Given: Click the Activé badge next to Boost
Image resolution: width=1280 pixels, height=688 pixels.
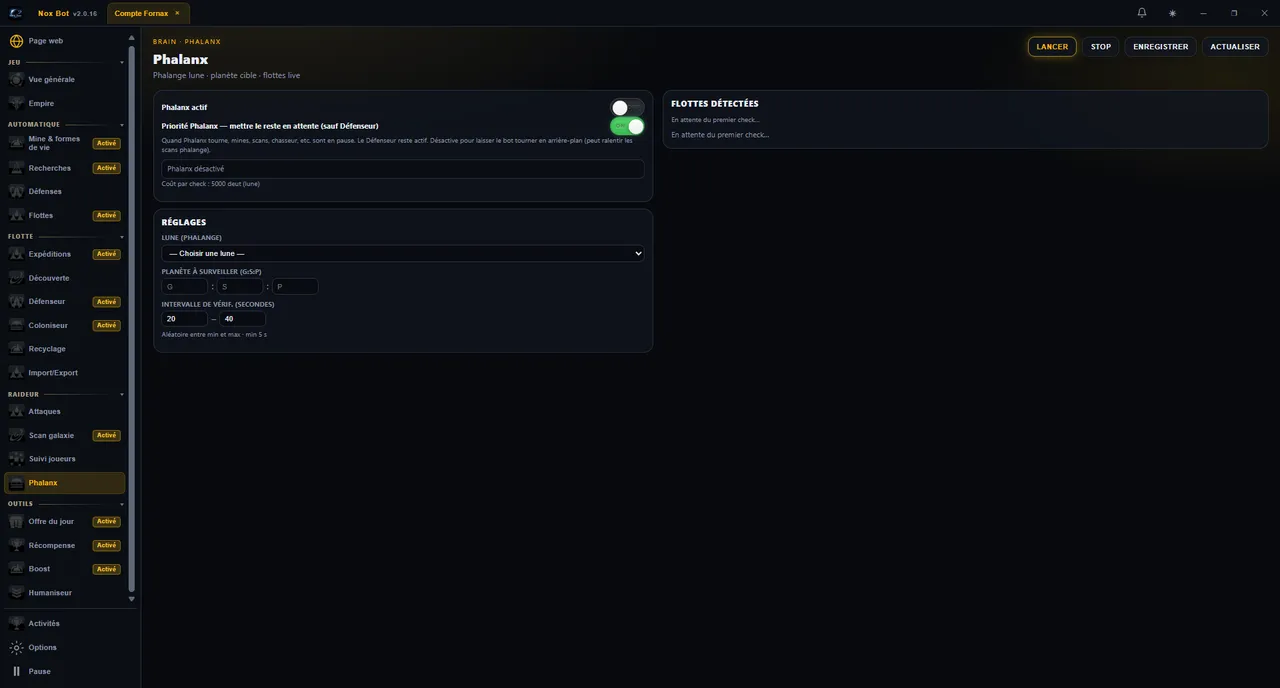Looking at the screenshot, I should point(107,569).
